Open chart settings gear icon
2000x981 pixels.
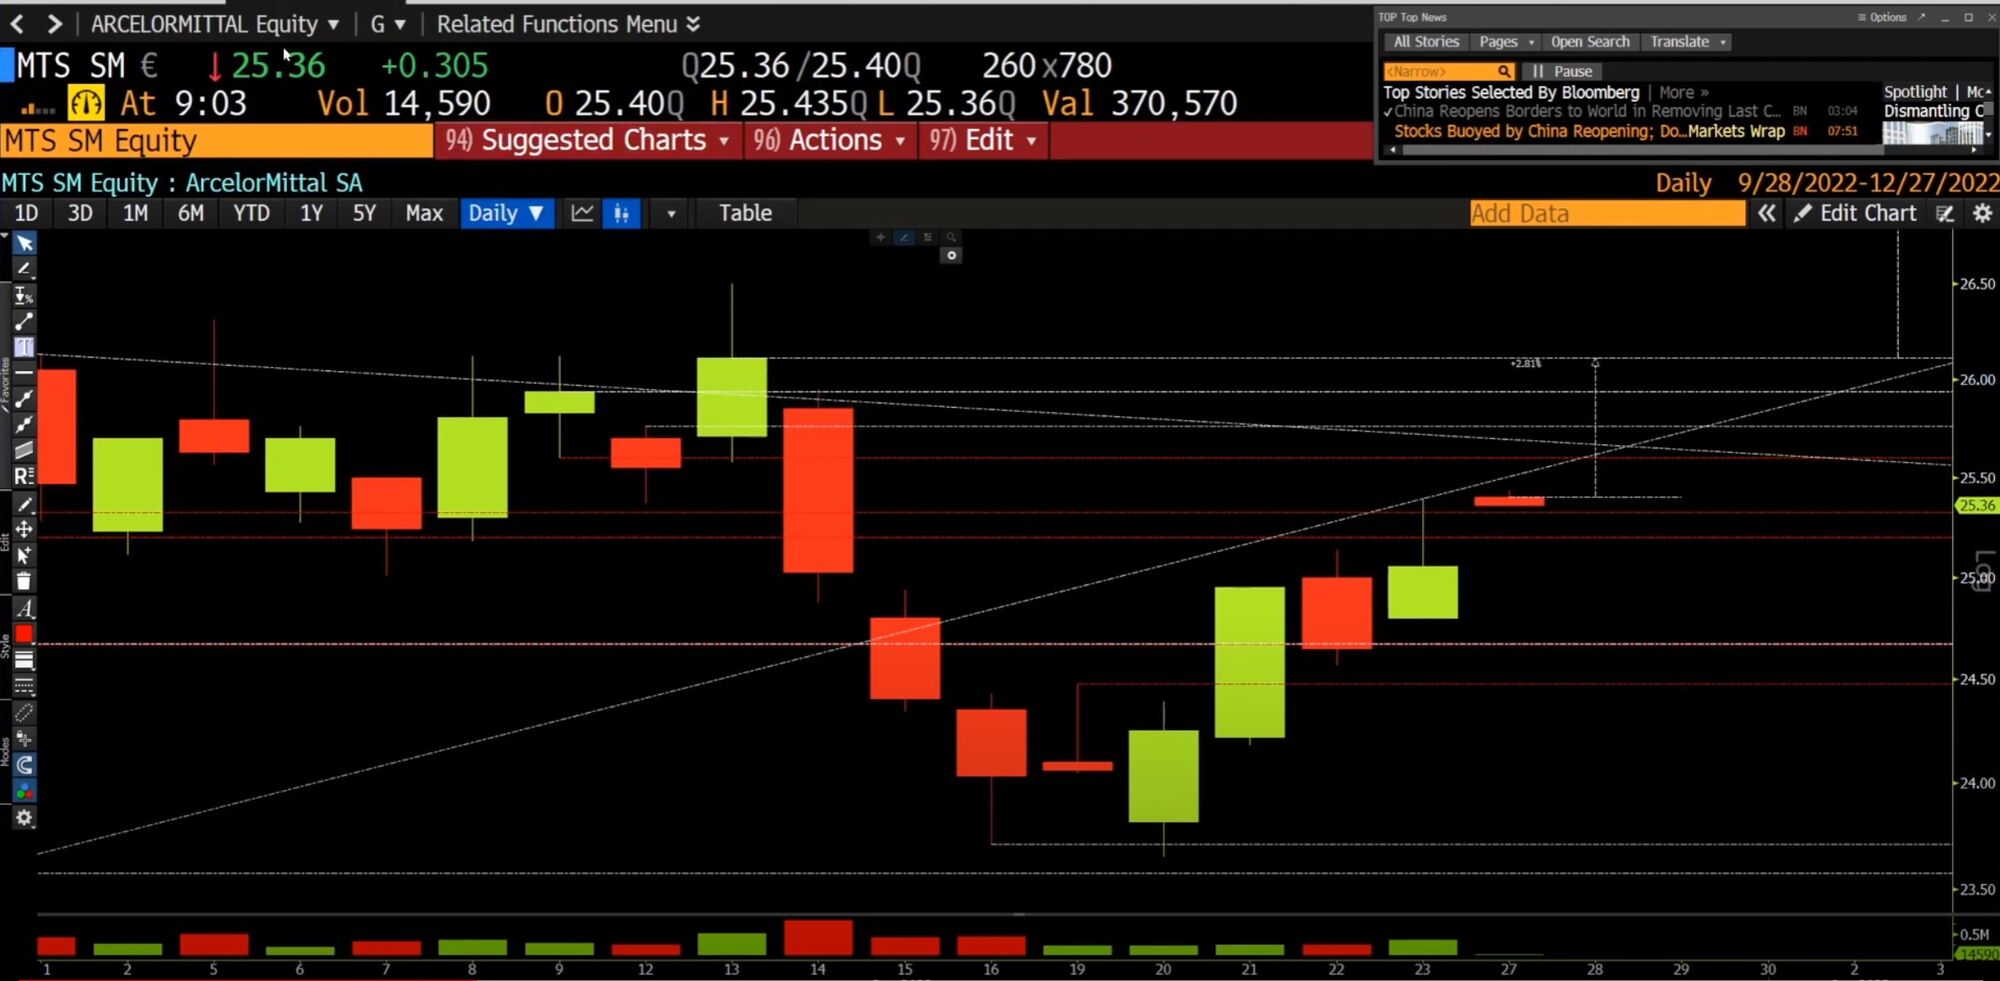[x=1982, y=213]
